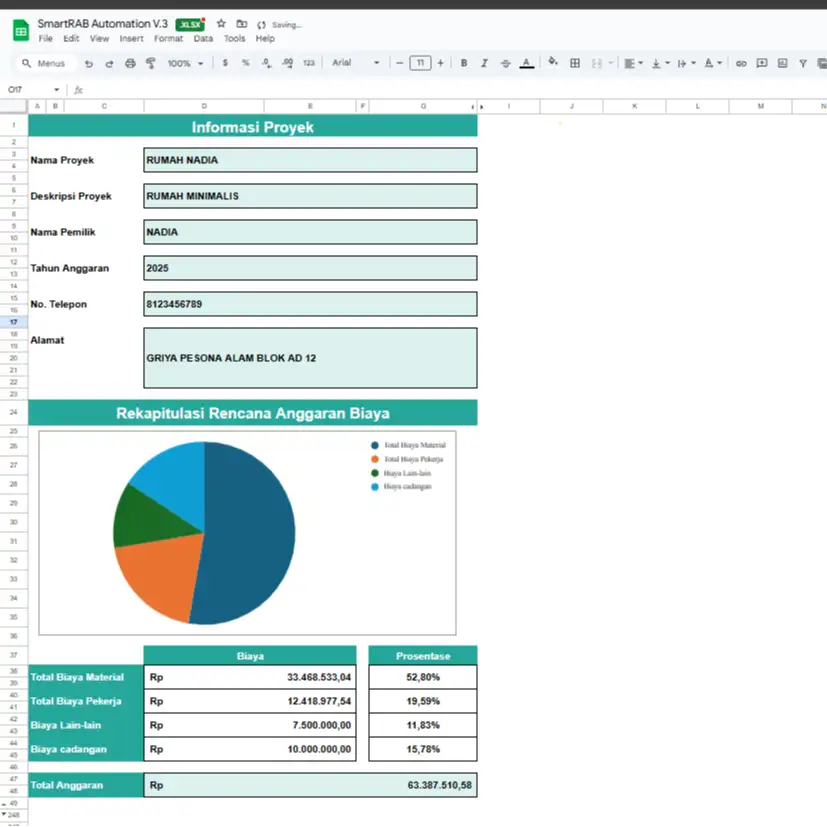
Task: Increase font size with plus button
Action: [x=440, y=63]
